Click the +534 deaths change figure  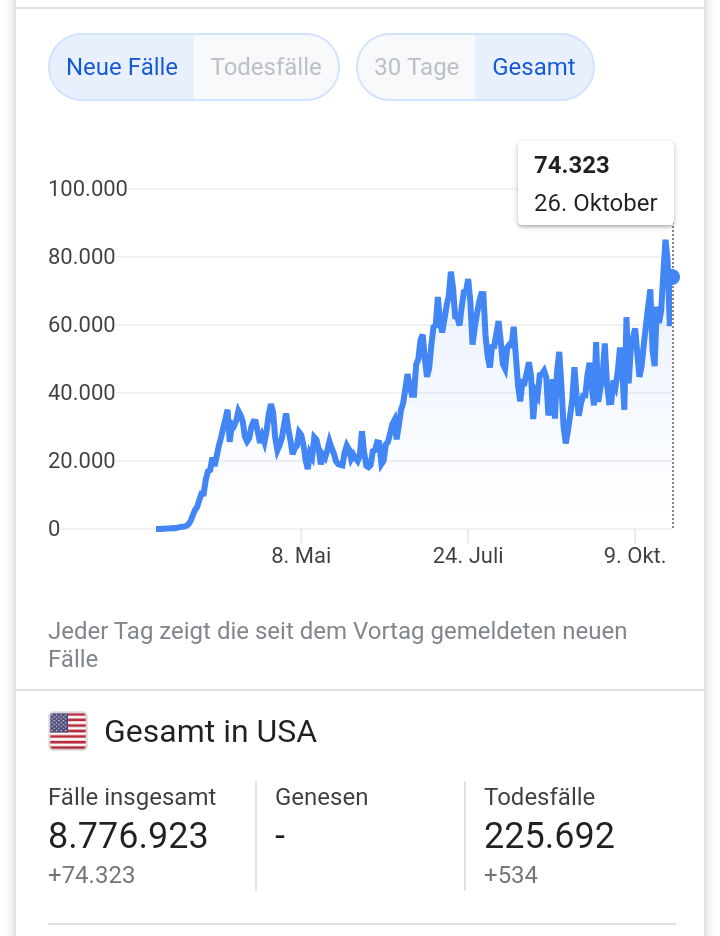tap(511, 875)
